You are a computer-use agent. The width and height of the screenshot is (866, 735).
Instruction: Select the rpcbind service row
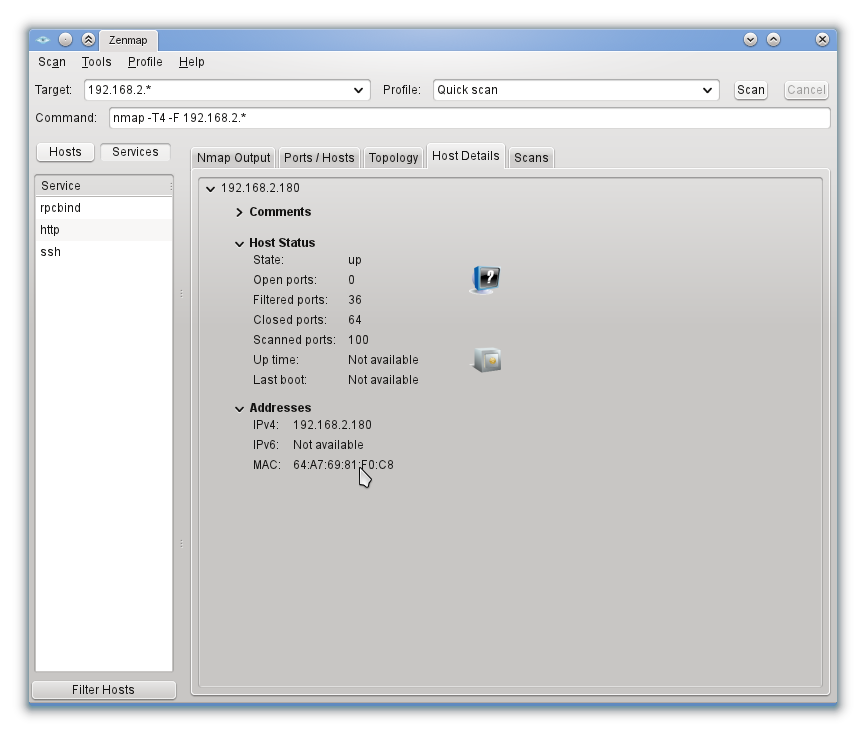[104, 208]
